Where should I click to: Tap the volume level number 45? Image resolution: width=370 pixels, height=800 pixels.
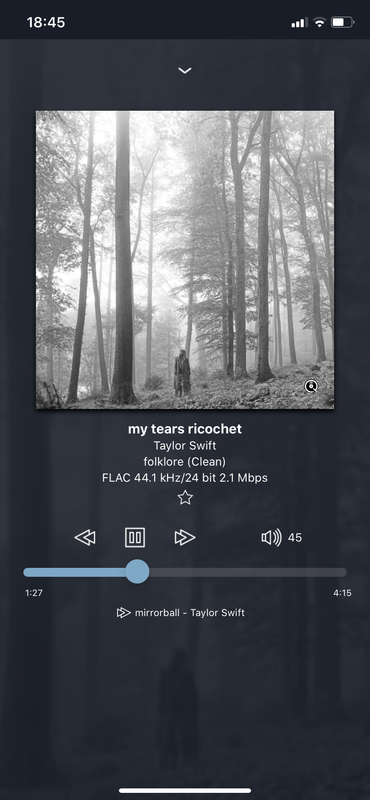coord(295,538)
